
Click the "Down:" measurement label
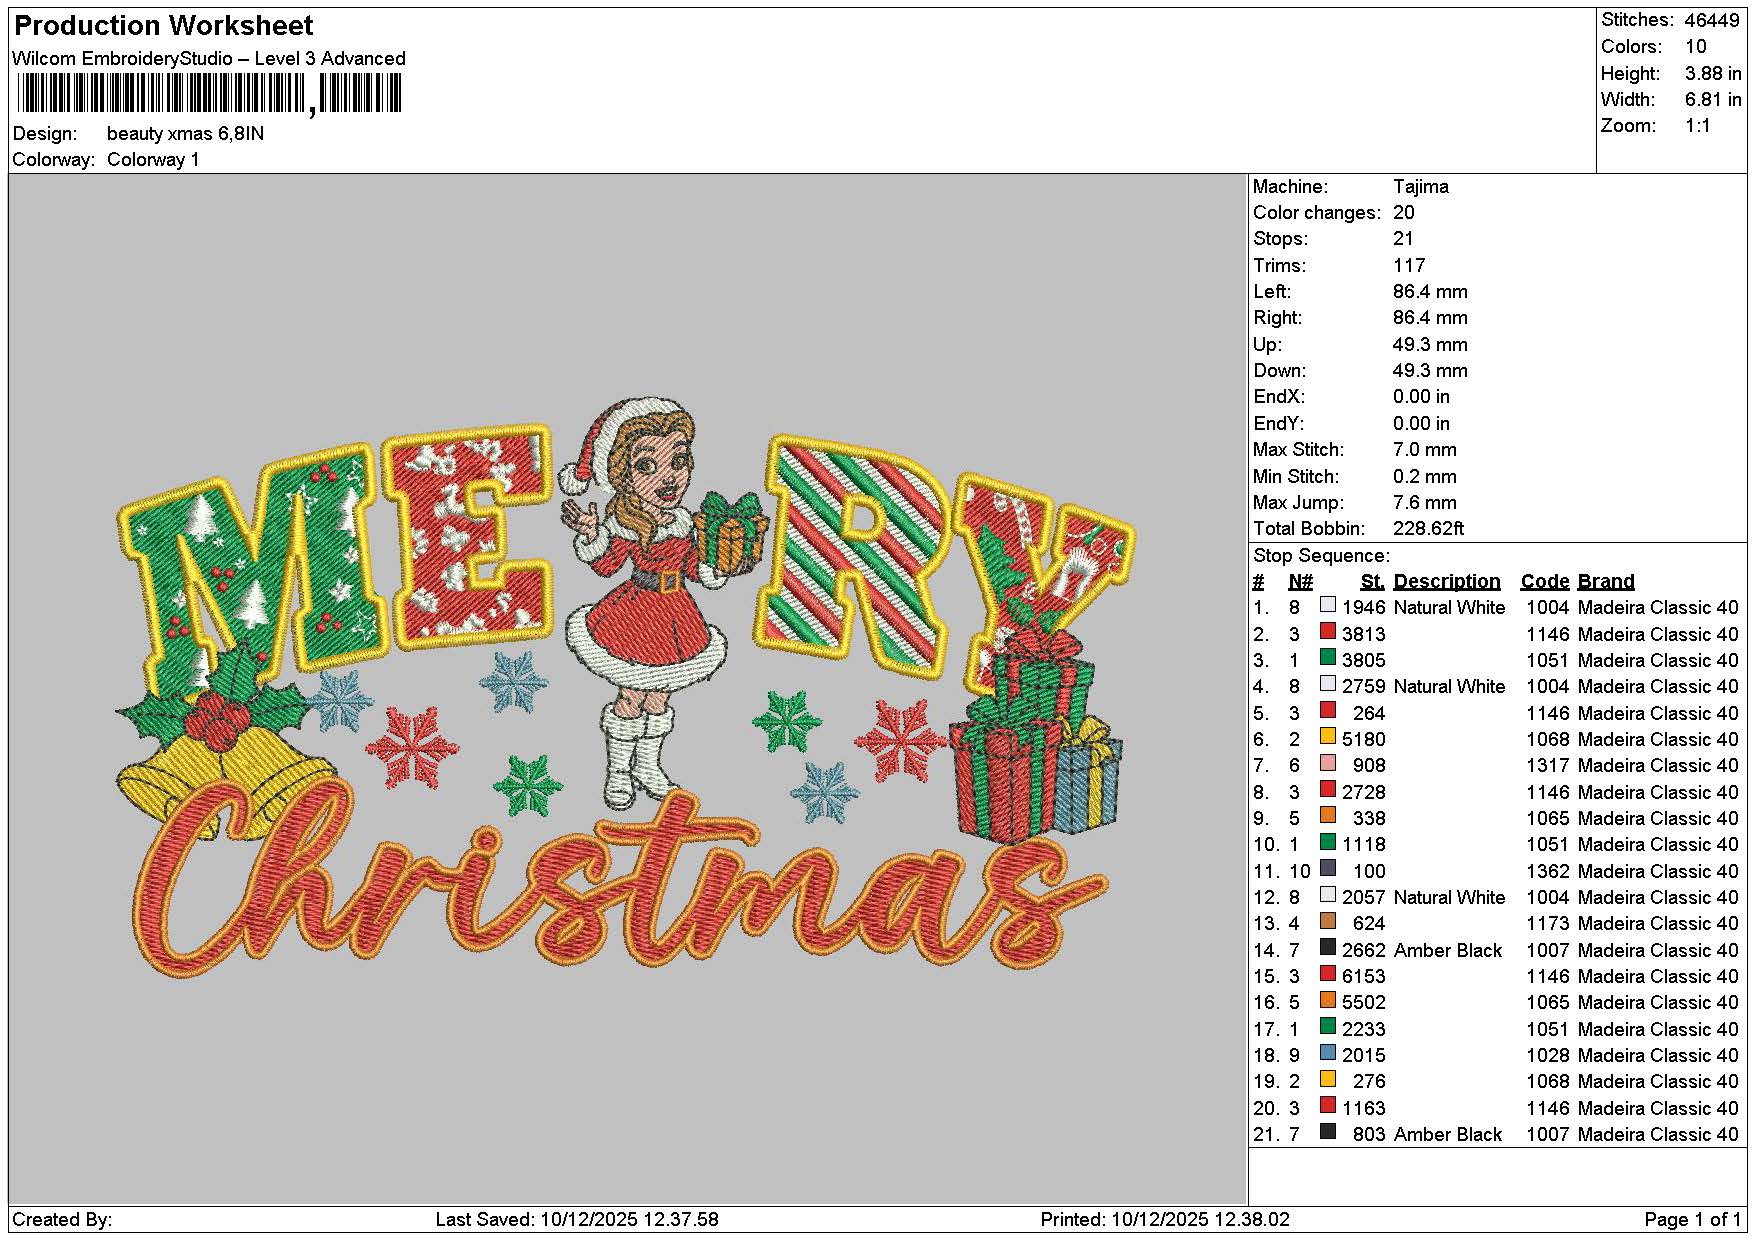1278,371
